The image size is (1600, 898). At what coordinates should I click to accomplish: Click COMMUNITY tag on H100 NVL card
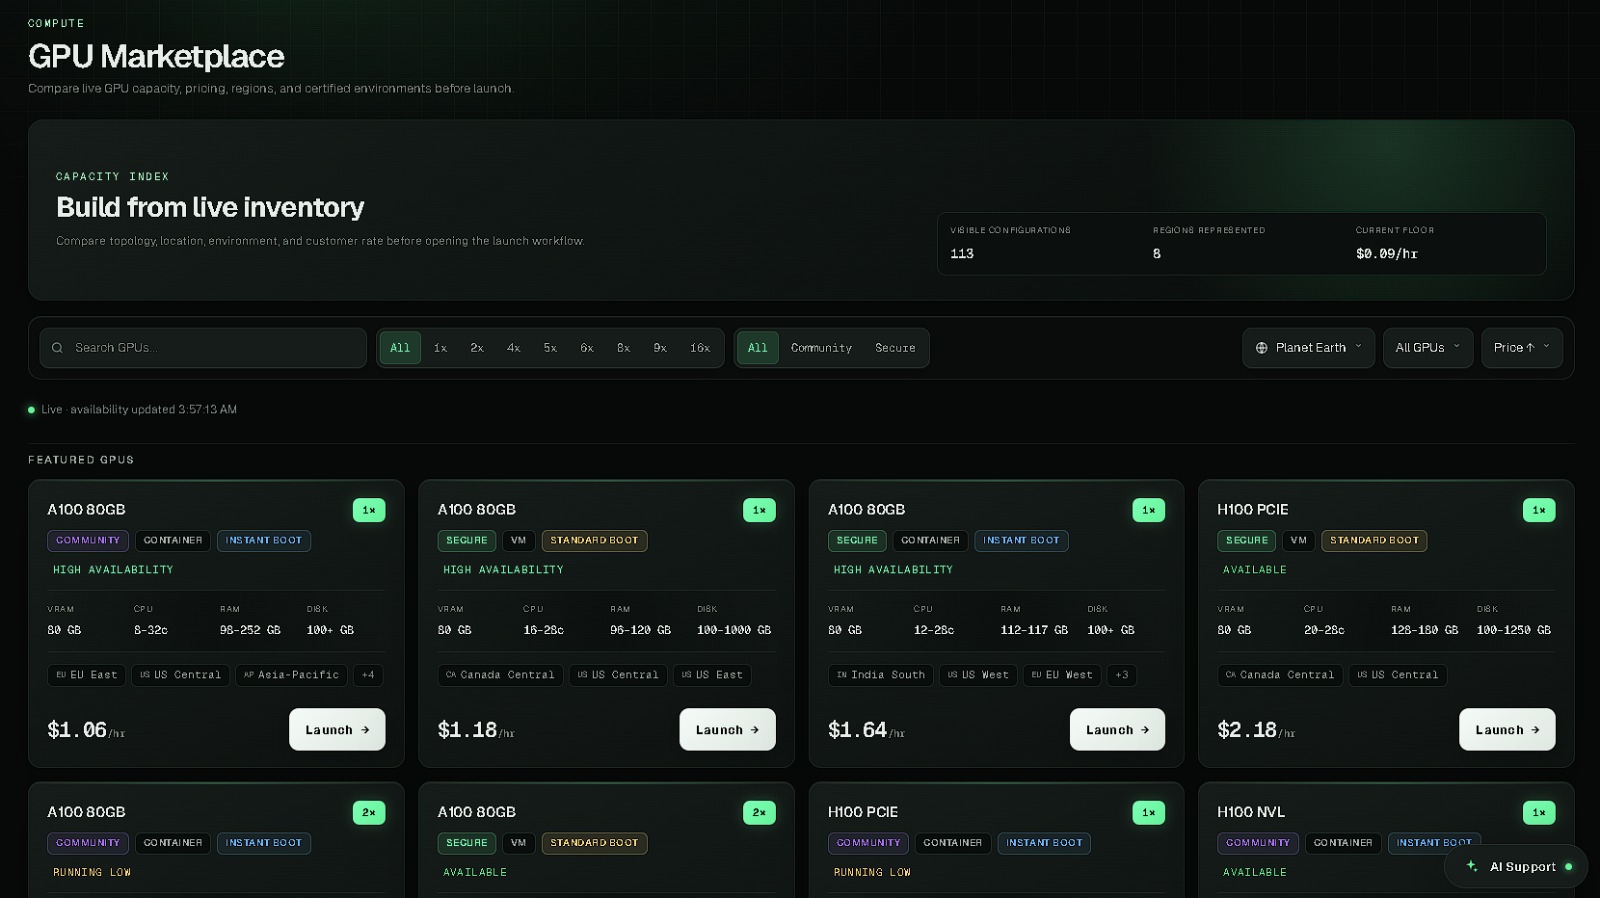tap(1258, 843)
